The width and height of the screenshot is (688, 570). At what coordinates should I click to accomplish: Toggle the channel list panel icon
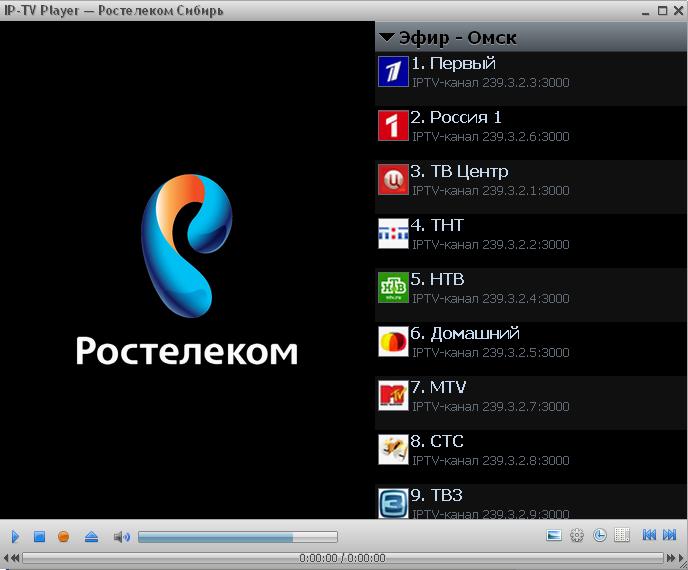(621, 536)
